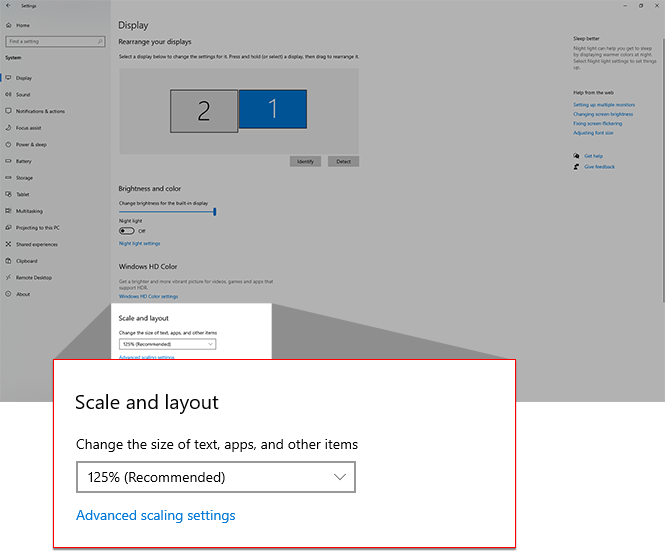Open the Night light settings link
This screenshot has height=553, width=665.
pyautogui.click(x=139, y=243)
